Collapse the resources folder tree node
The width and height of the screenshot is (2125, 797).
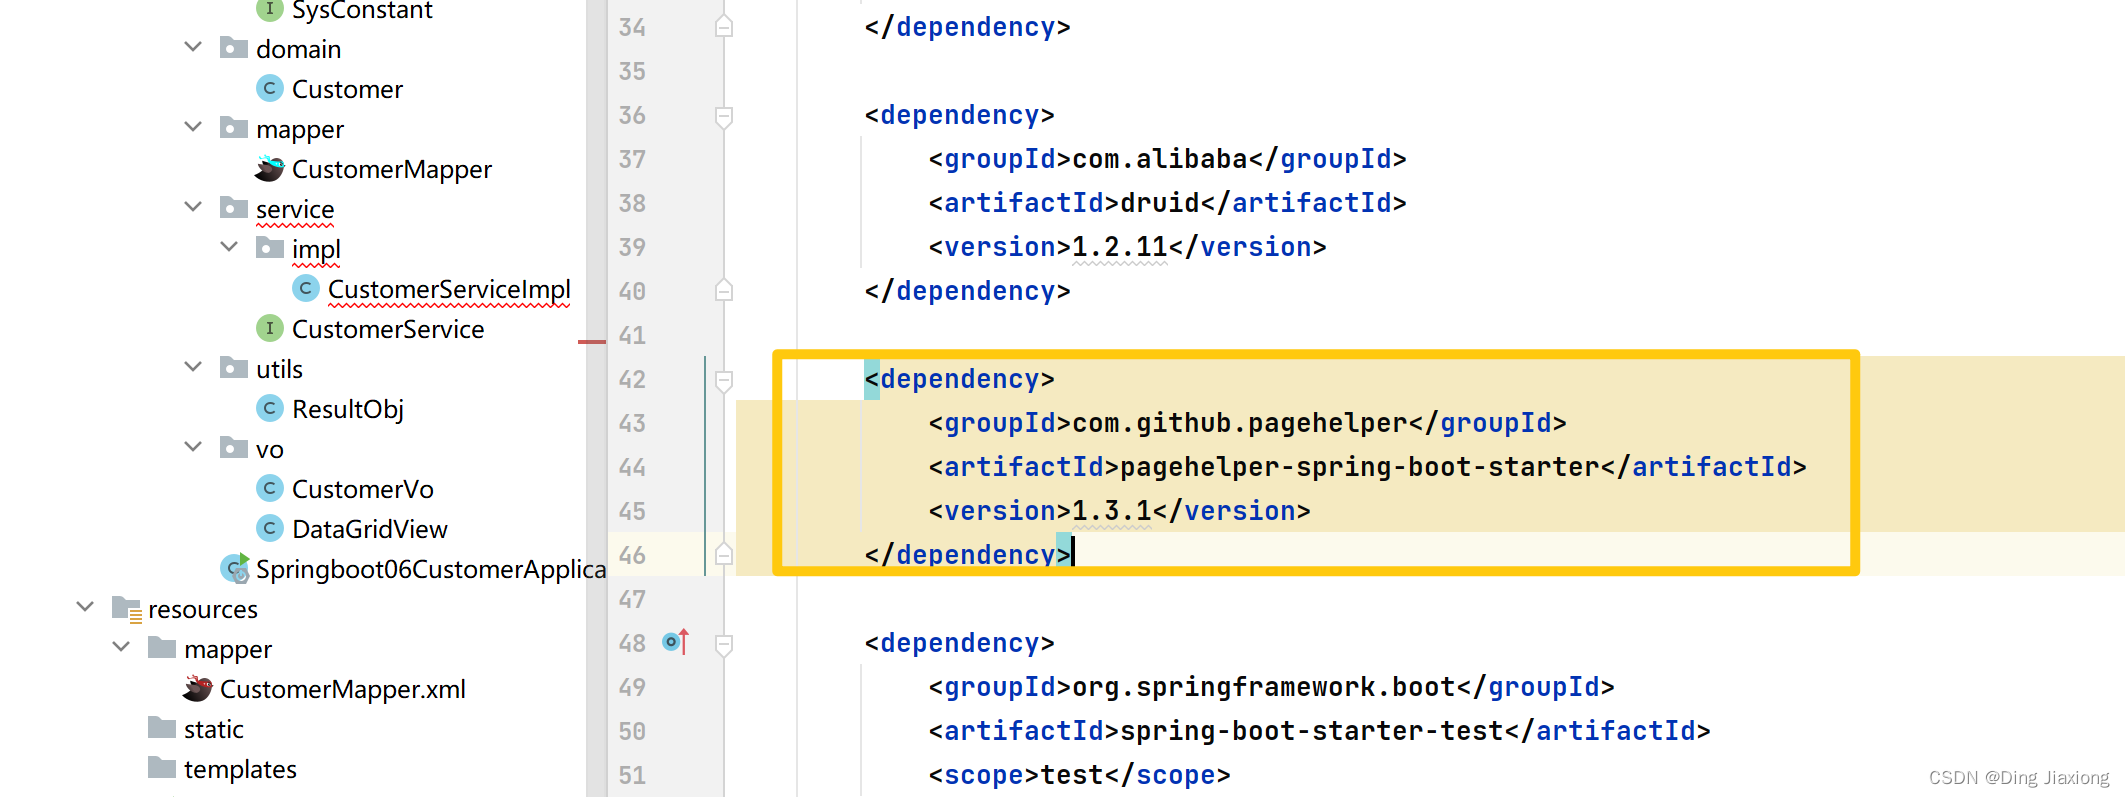[85, 608]
